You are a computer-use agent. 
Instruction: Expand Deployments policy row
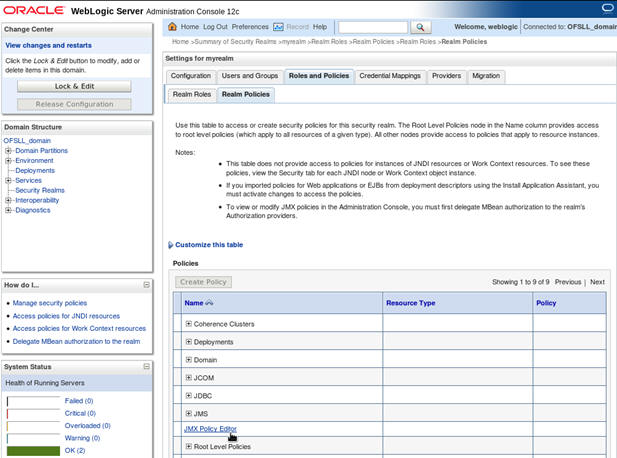188,342
